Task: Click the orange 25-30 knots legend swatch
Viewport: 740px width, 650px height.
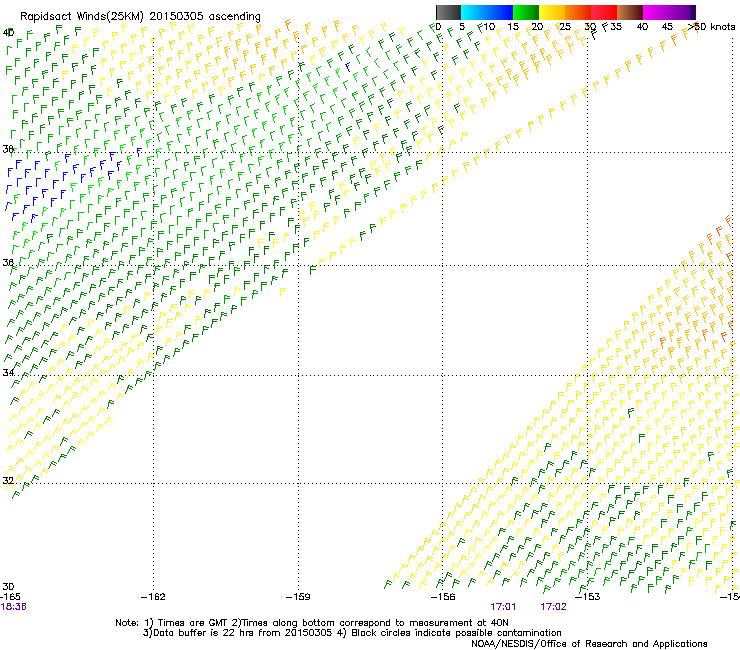Action: [x=578, y=12]
